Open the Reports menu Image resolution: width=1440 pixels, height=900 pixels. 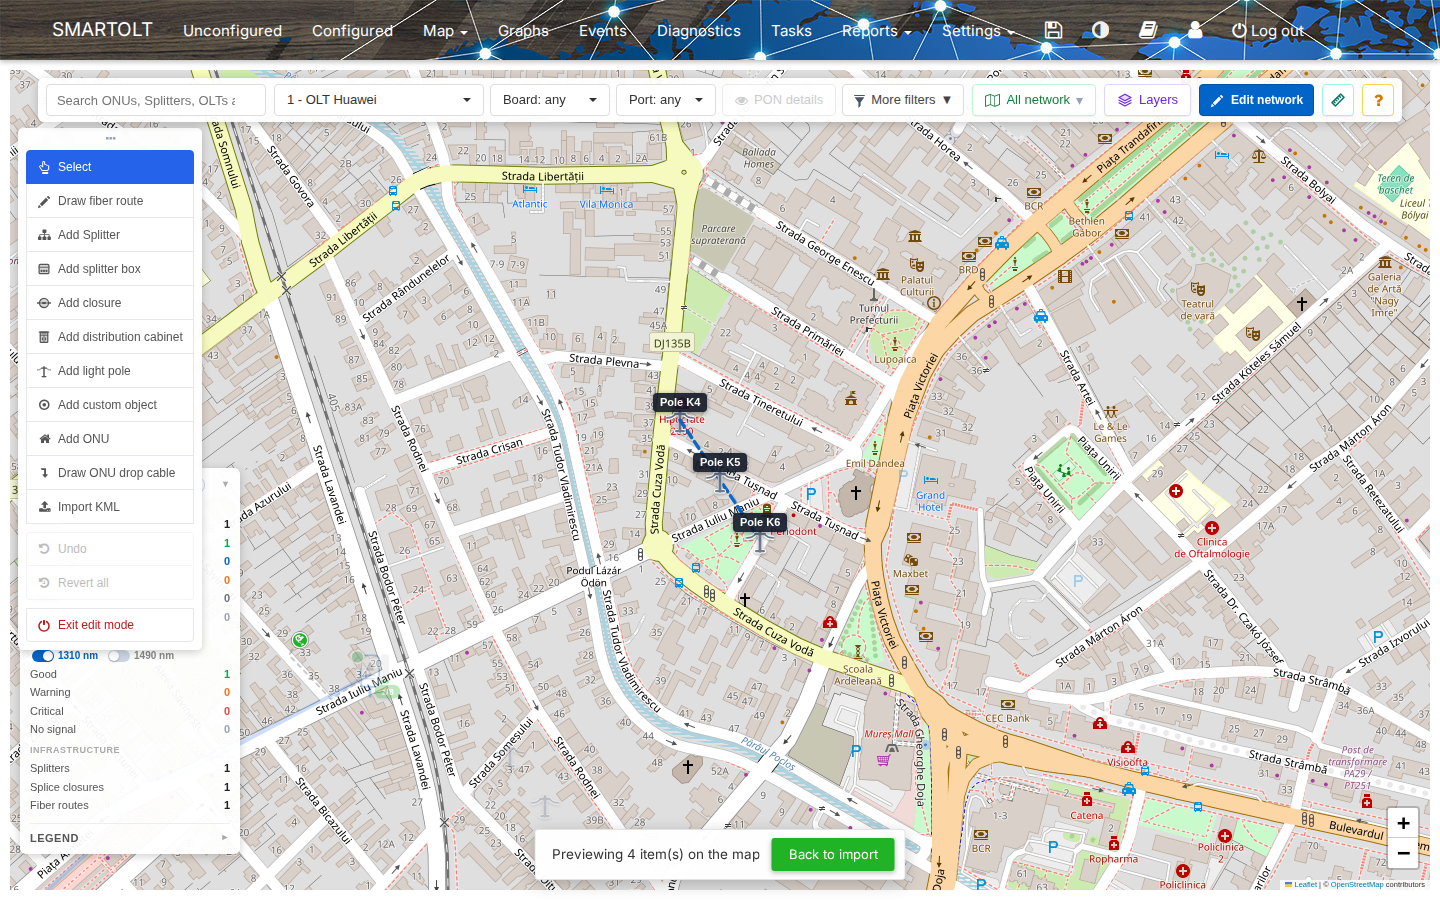tap(876, 31)
